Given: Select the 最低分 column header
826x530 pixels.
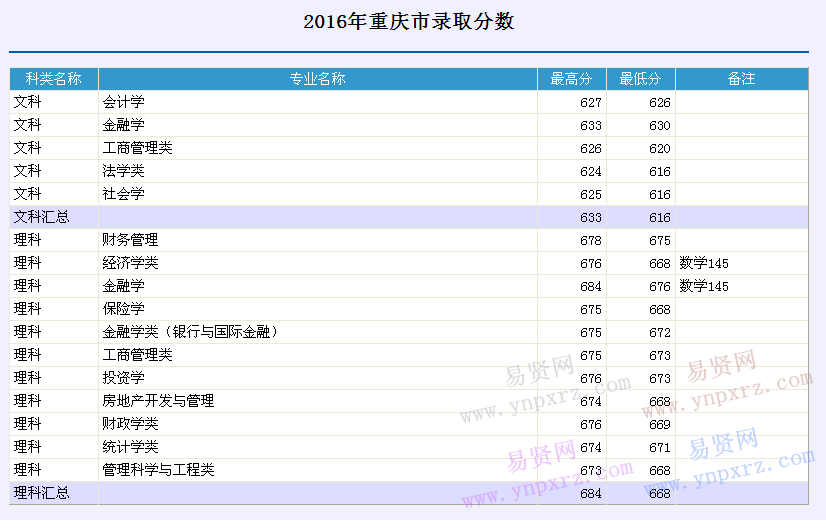Looking at the screenshot, I should point(640,79).
